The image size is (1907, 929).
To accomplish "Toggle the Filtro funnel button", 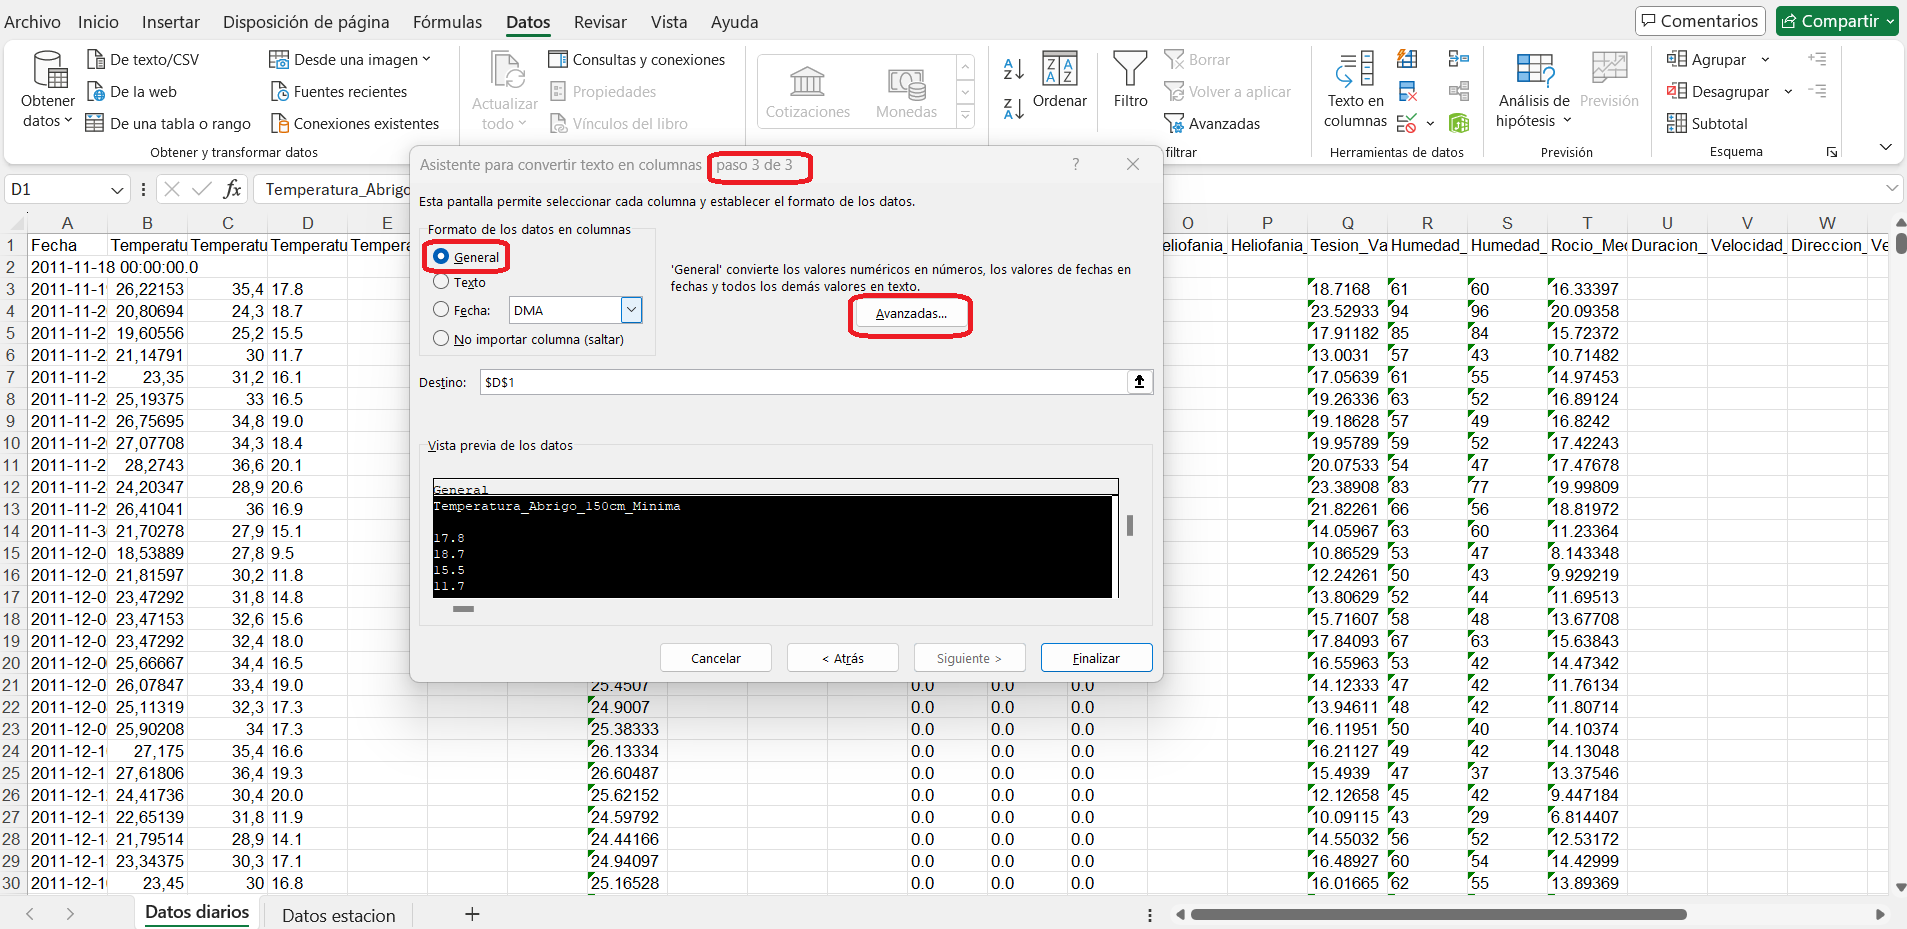I will (1130, 80).
